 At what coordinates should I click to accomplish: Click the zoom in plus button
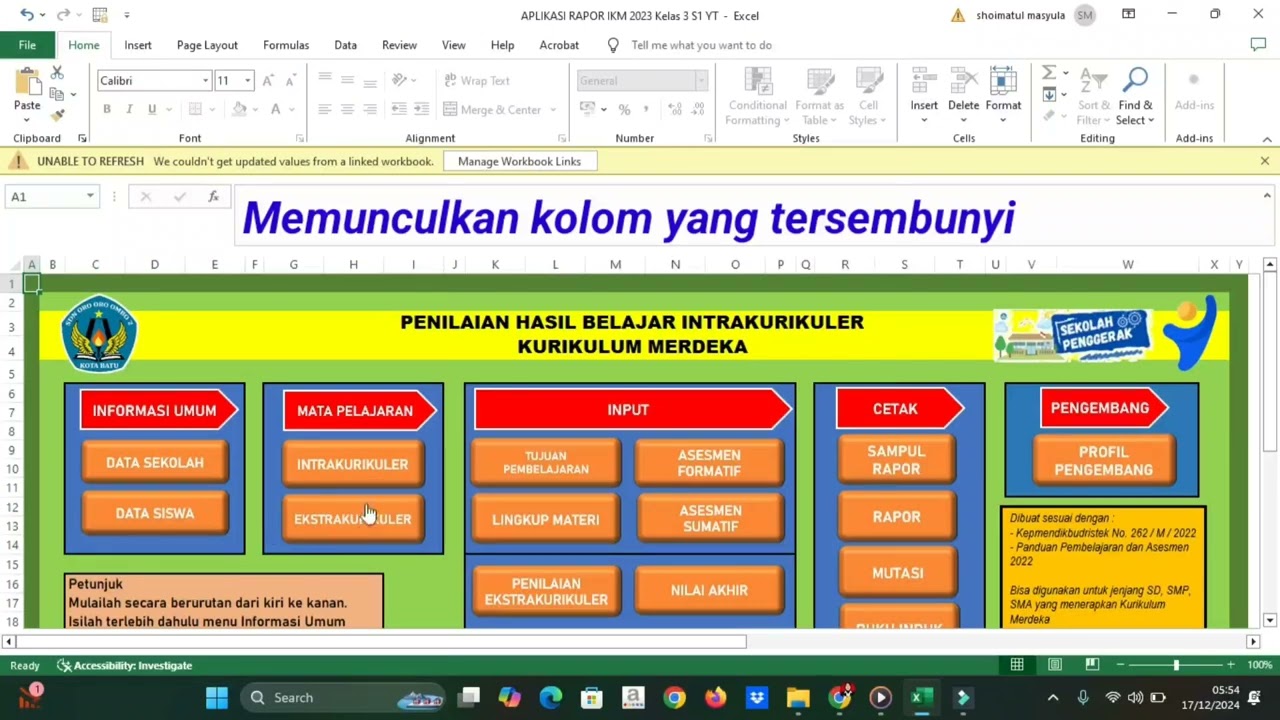[x=1230, y=665]
